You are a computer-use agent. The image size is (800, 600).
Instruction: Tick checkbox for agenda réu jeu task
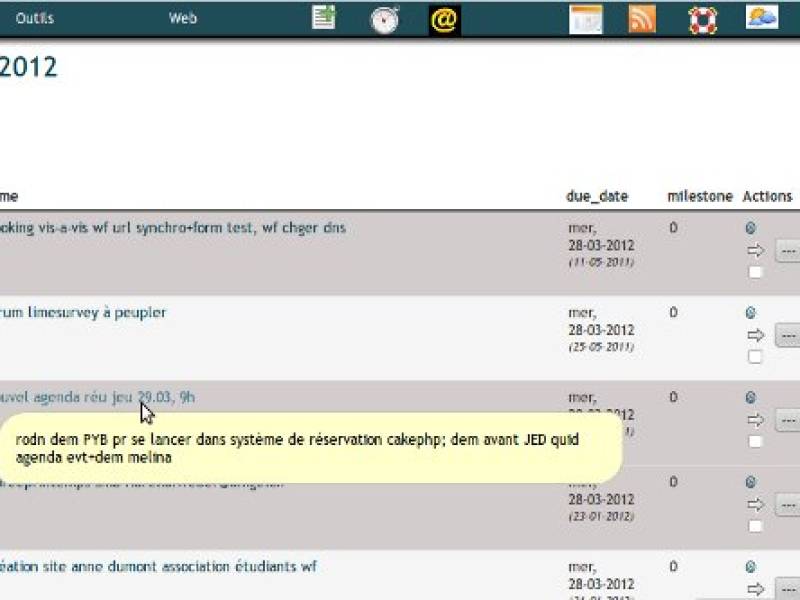coord(755,441)
